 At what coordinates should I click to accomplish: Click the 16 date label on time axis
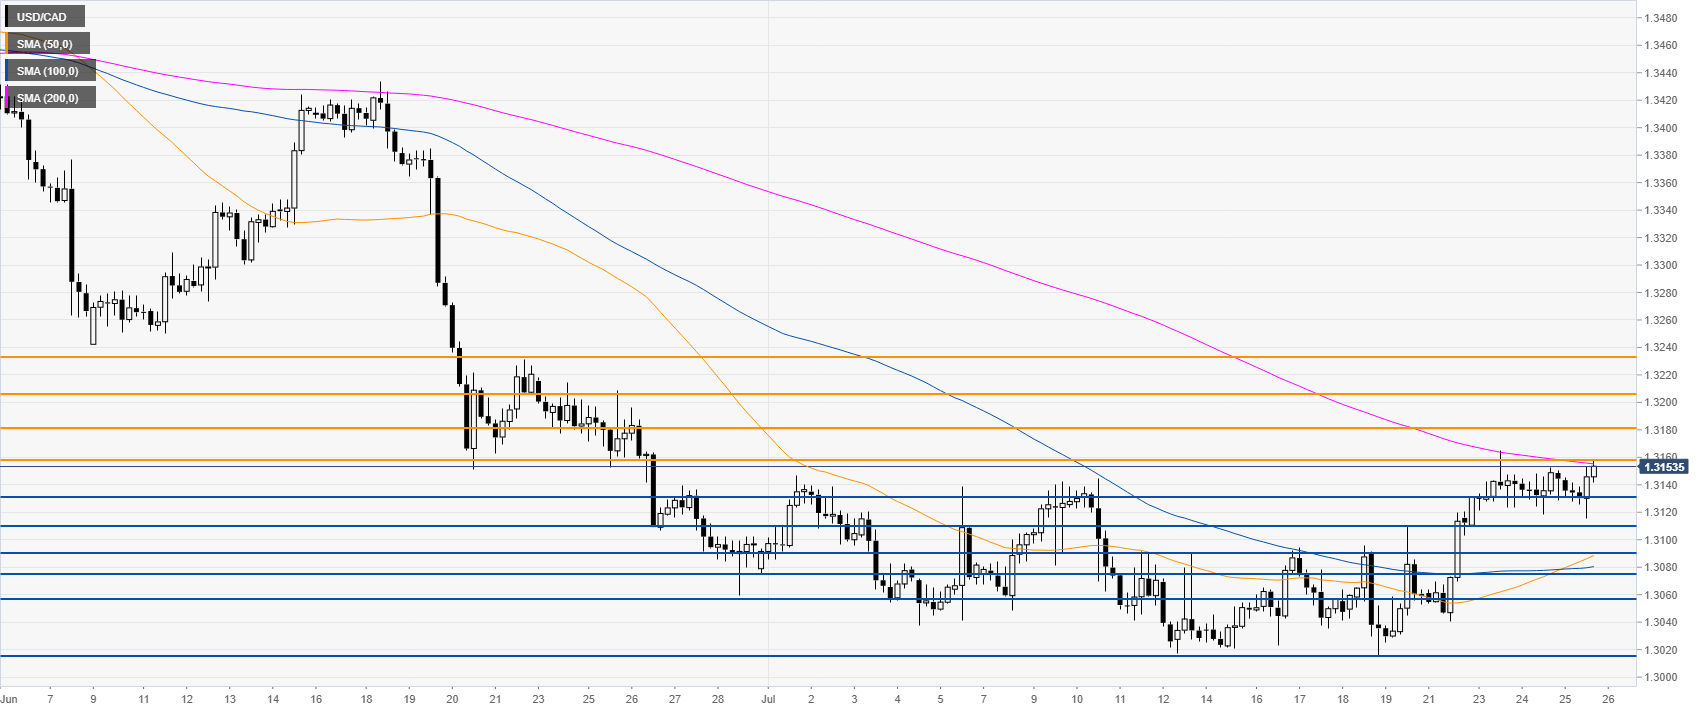316,699
